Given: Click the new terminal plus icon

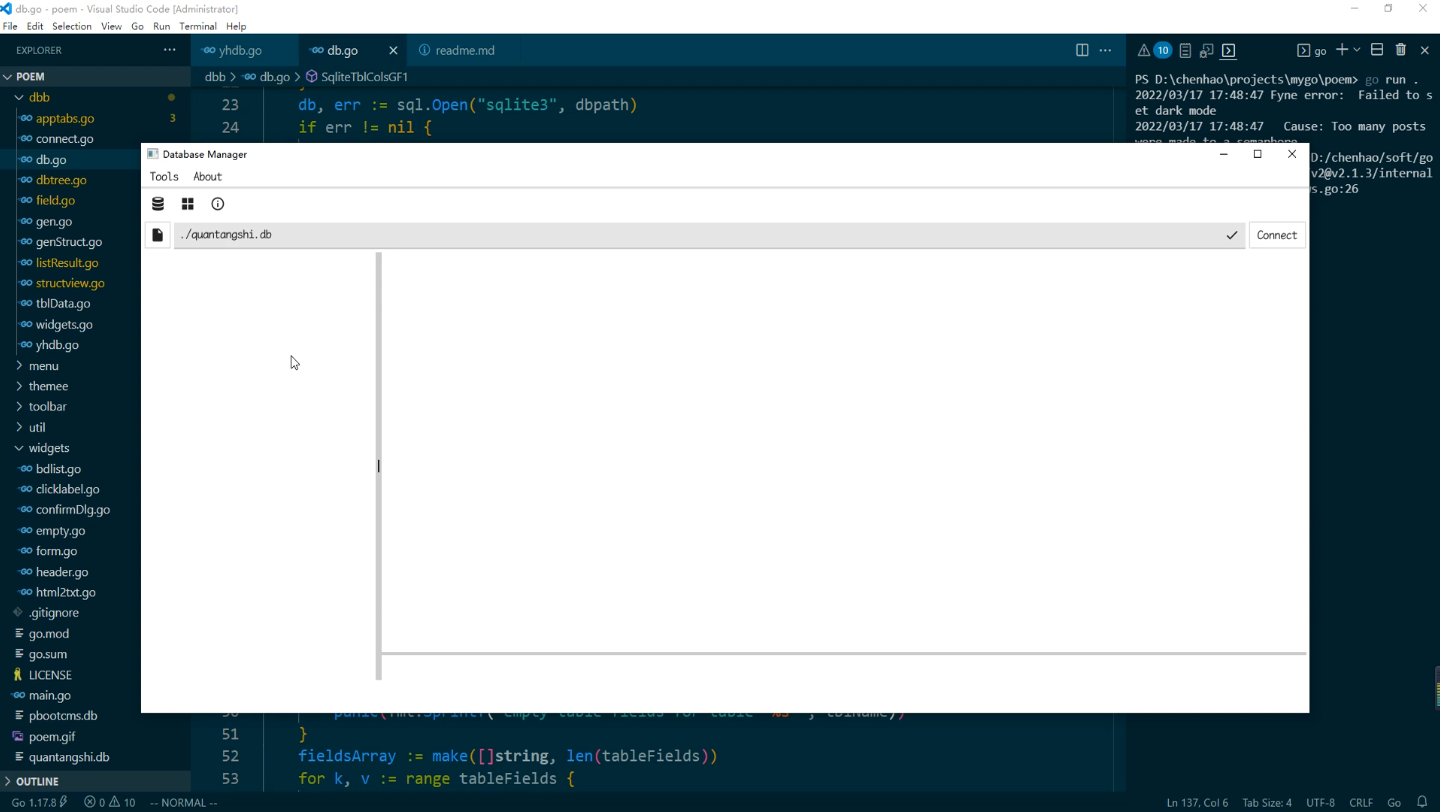Looking at the screenshot, I should [x=1342, y=50].
